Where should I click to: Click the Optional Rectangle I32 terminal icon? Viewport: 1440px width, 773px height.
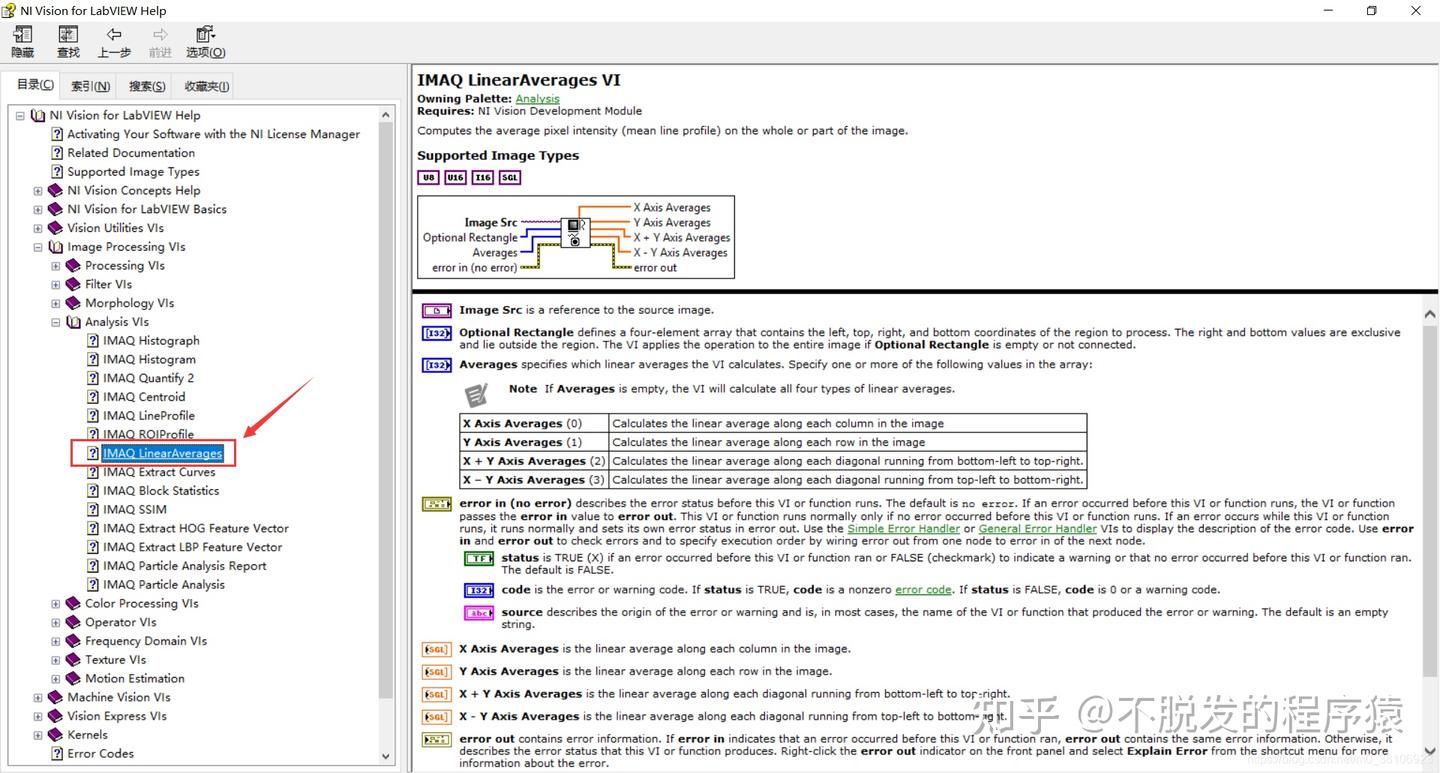(437, 334)
